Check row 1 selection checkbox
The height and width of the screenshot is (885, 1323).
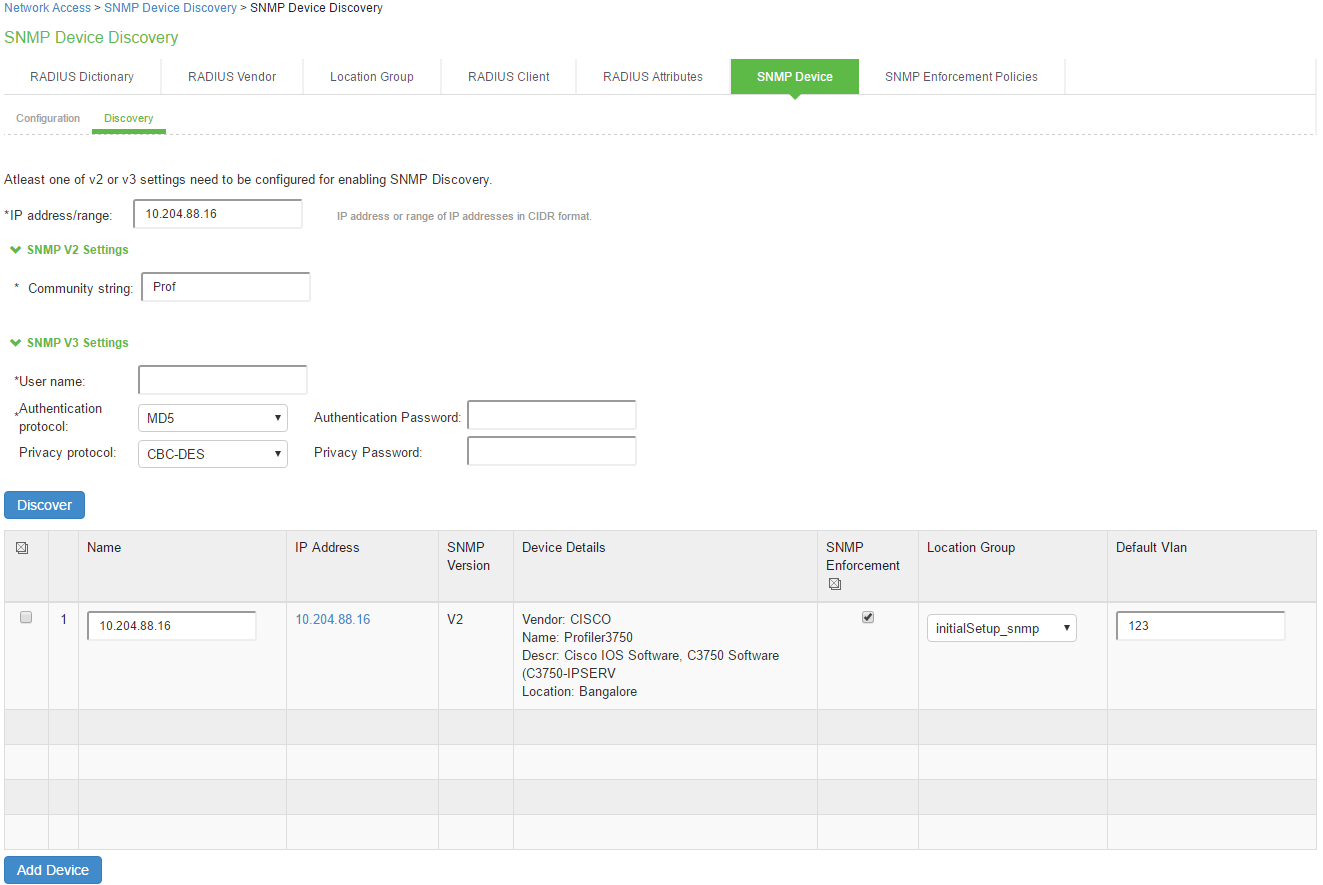tap(26, 618)
